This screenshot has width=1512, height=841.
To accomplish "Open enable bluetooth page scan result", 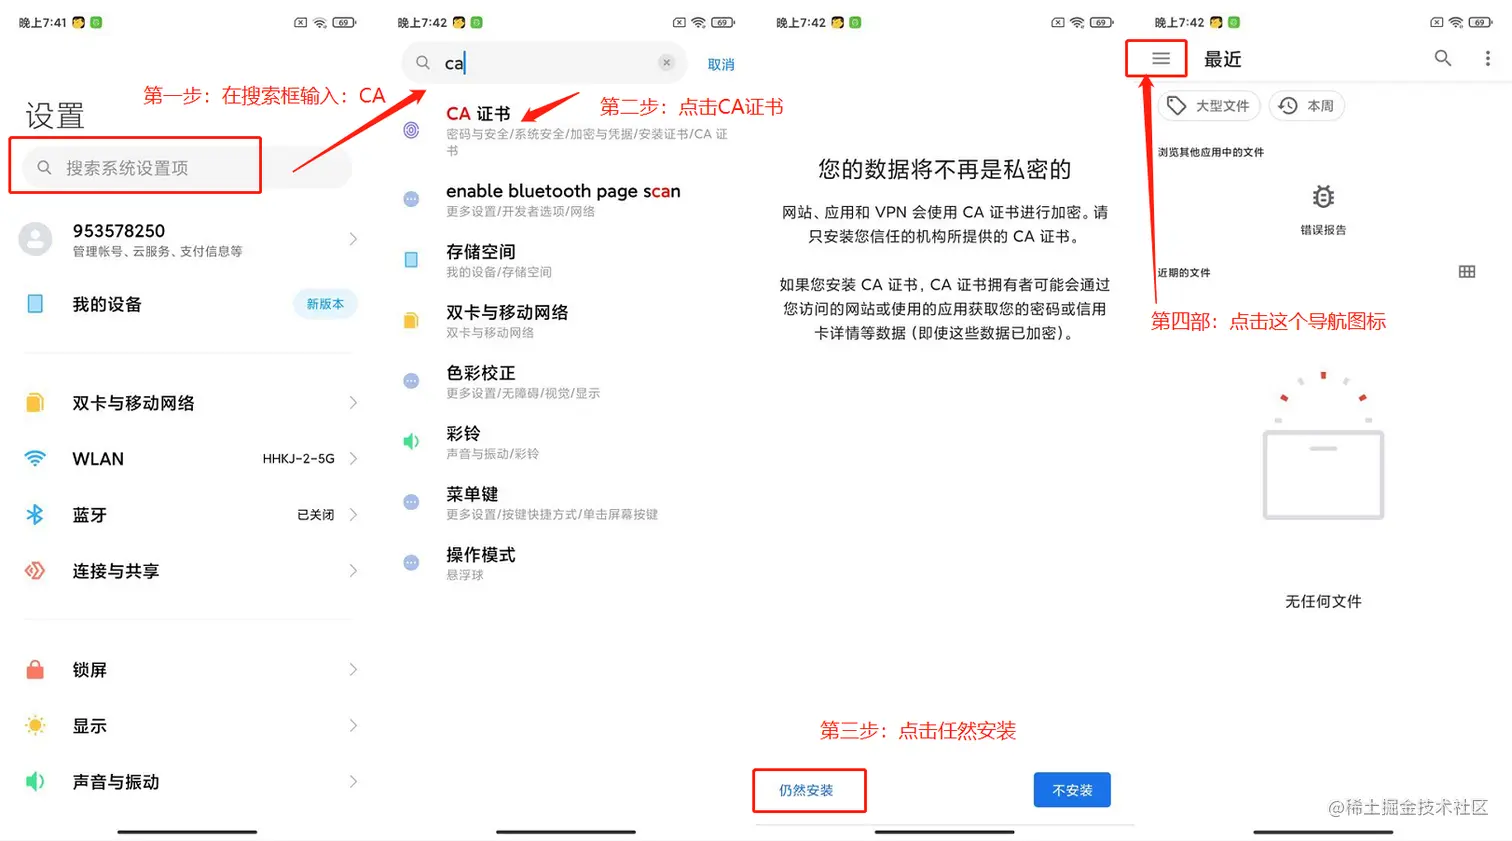I will coord(566,199).
